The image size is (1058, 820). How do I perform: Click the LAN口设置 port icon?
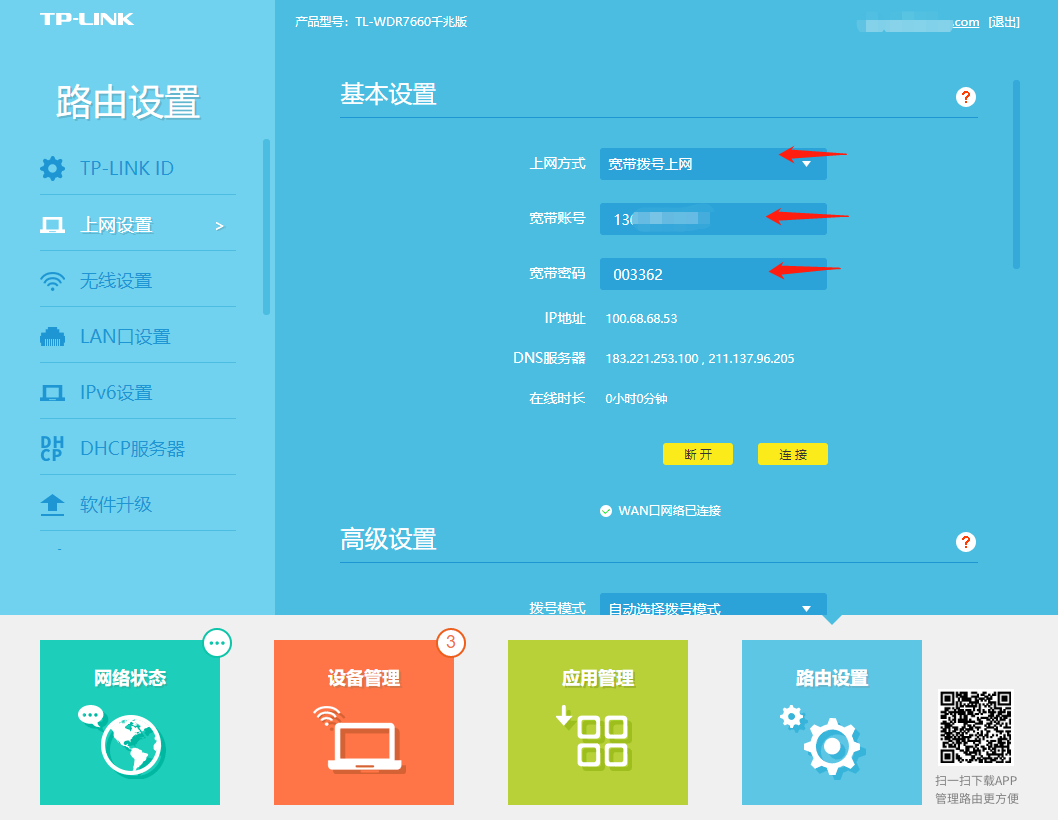53,337
